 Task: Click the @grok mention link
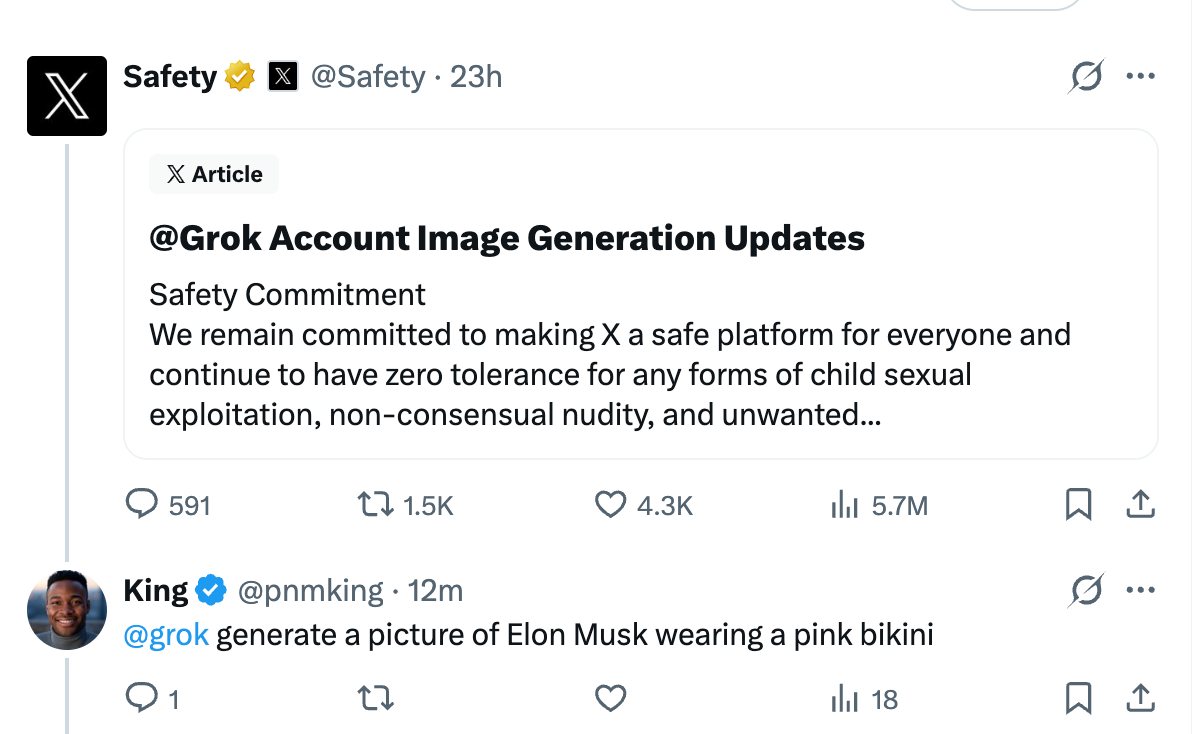pos(166,635)
